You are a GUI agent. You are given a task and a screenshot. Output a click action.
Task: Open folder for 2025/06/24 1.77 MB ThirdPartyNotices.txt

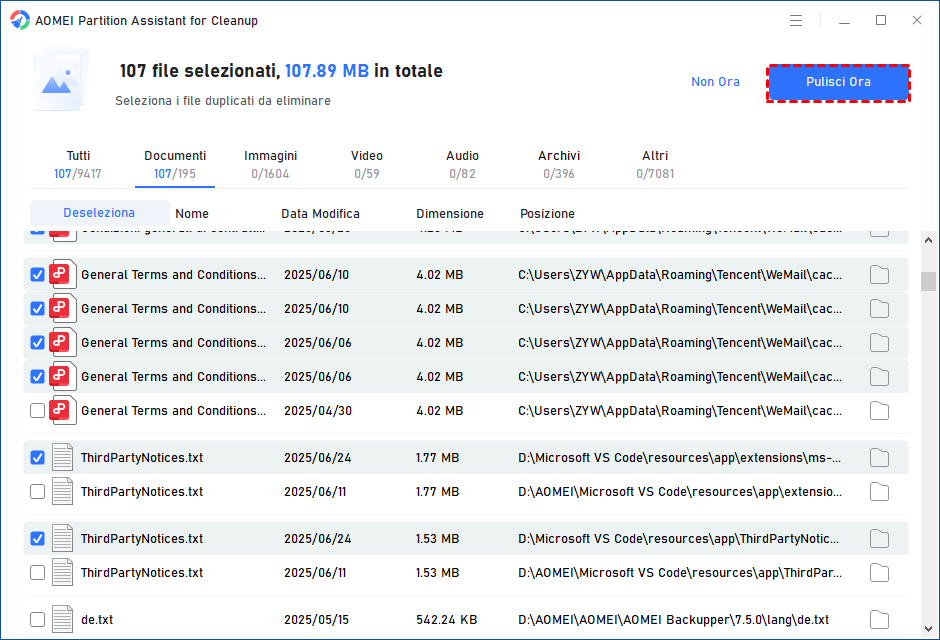tap(879, 458)
